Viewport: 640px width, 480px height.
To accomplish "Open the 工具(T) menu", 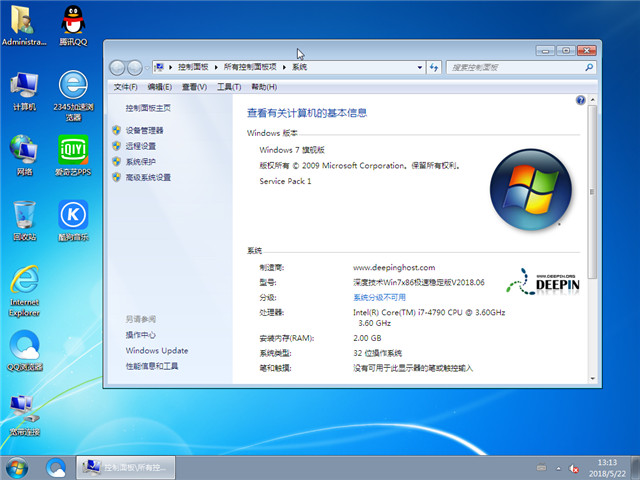I will tap(229, 87).
